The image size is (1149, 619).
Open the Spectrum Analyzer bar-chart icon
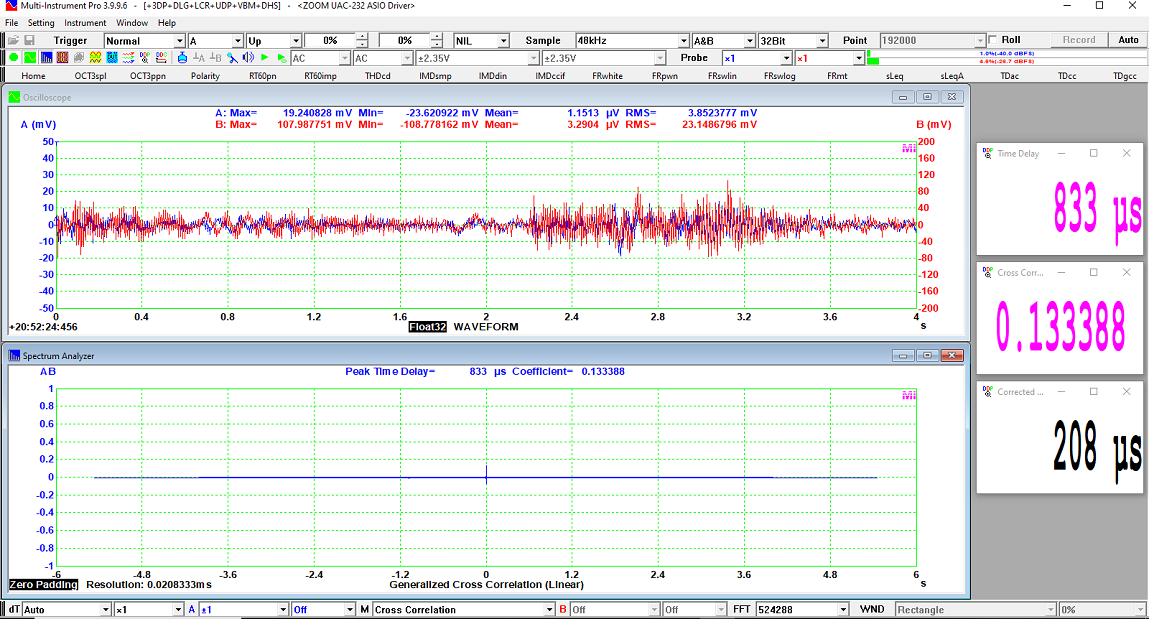46,58
